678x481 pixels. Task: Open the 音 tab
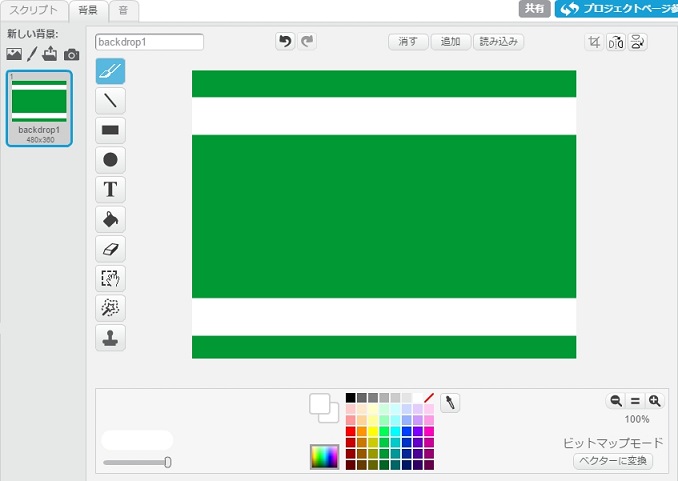click(x=123, y=10)
